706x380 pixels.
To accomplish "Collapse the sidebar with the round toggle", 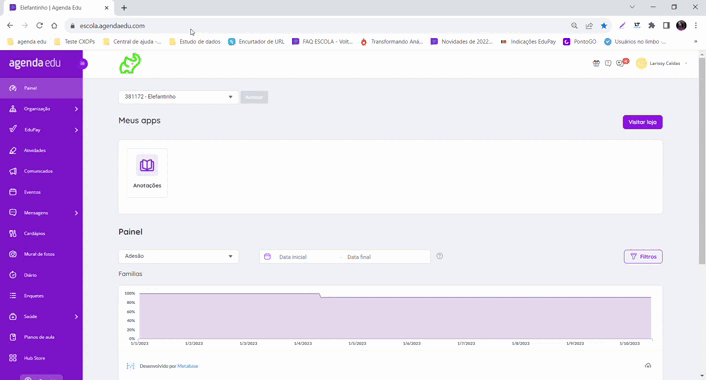I will (x=83, y=63).
